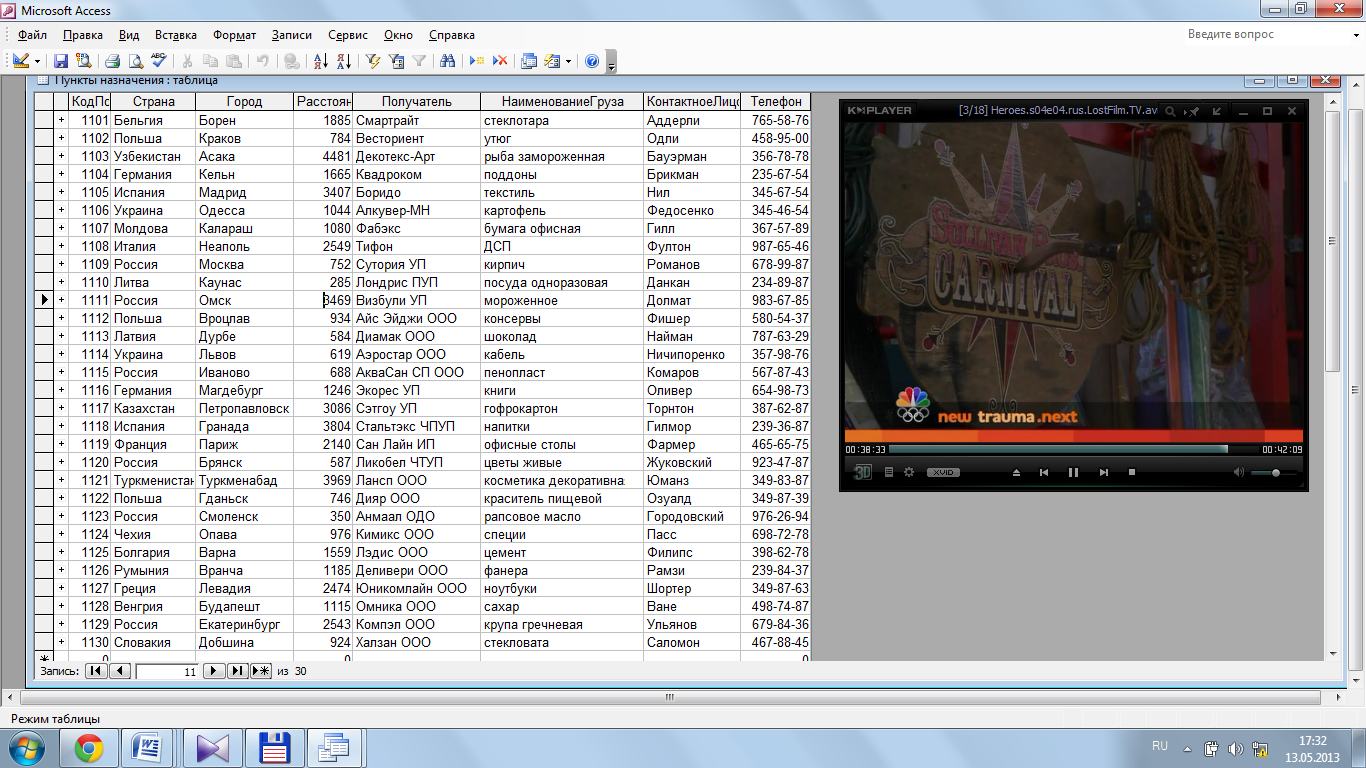1366x768 pixels.
Task: Expand subdatasheet for record 1117 Казахстан
Action: point(61,408)
